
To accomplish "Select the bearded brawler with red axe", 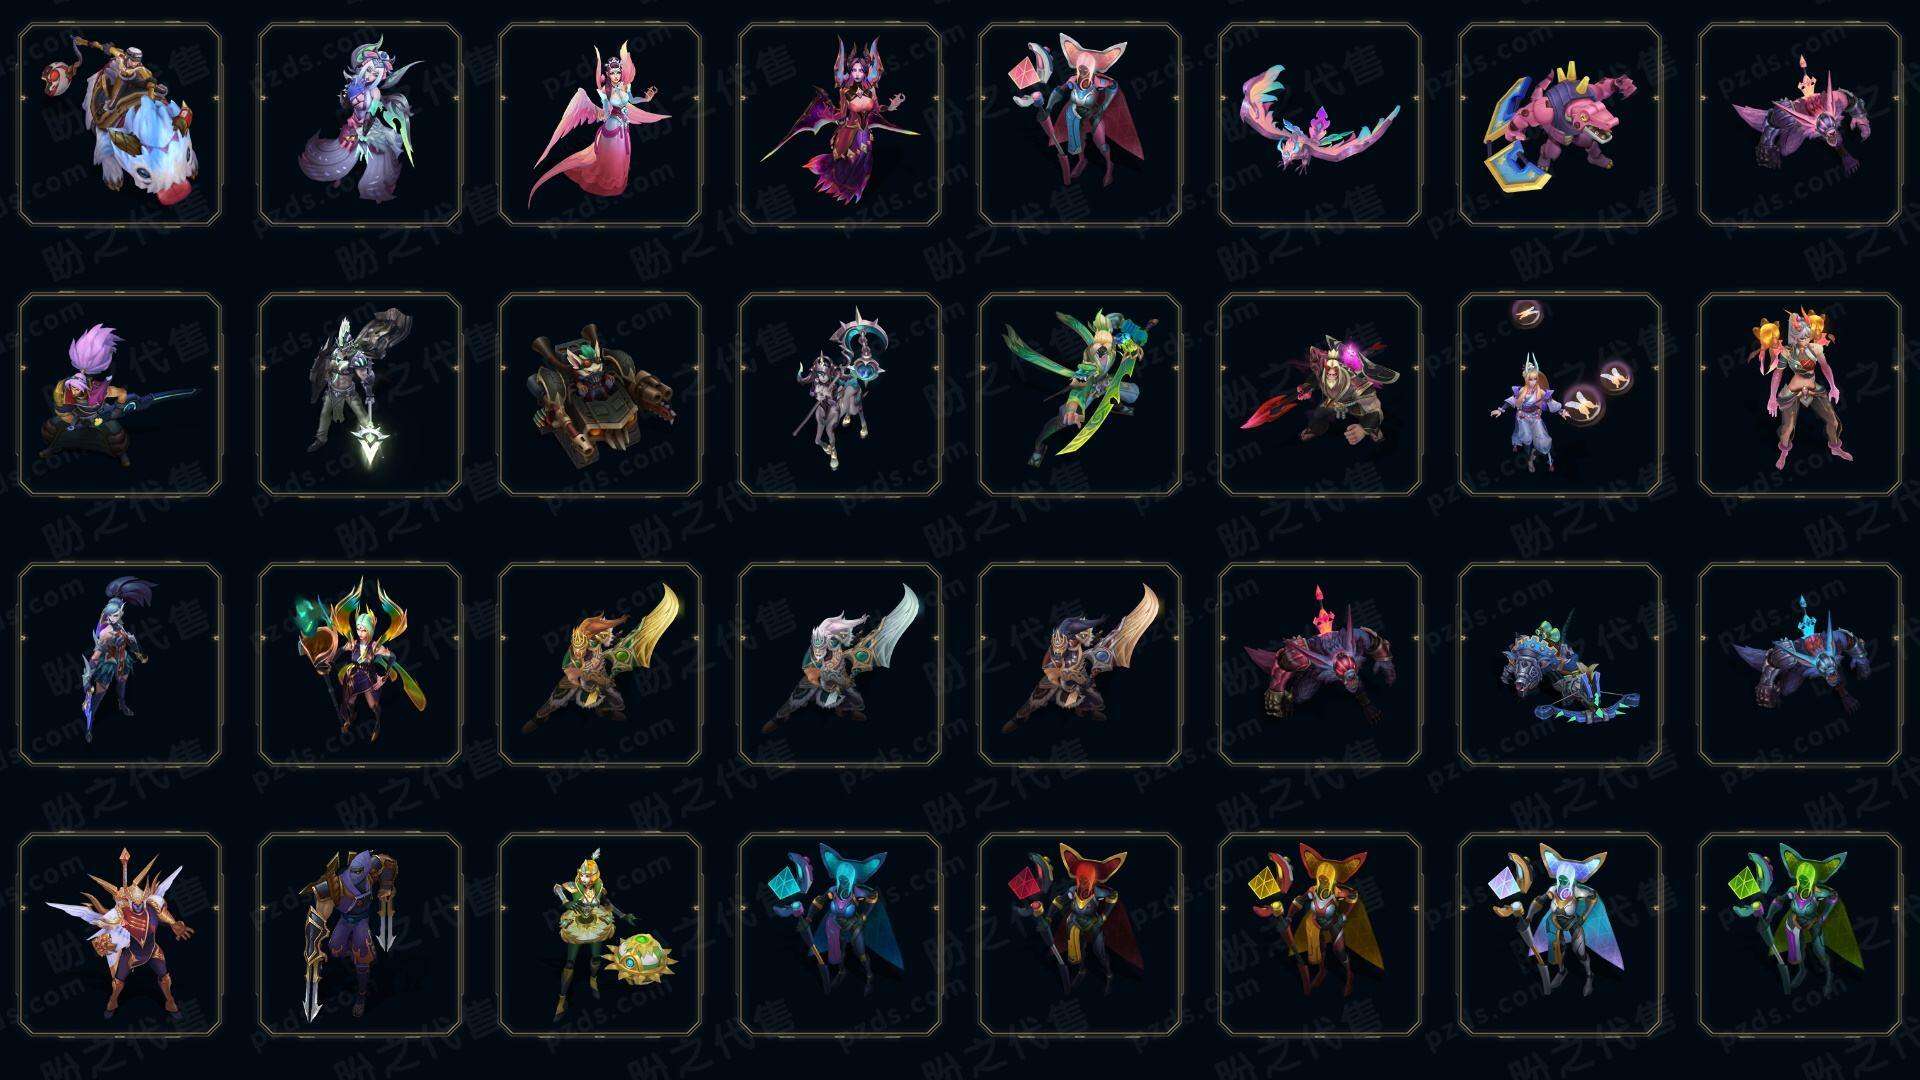I will tap(1320, 394).
